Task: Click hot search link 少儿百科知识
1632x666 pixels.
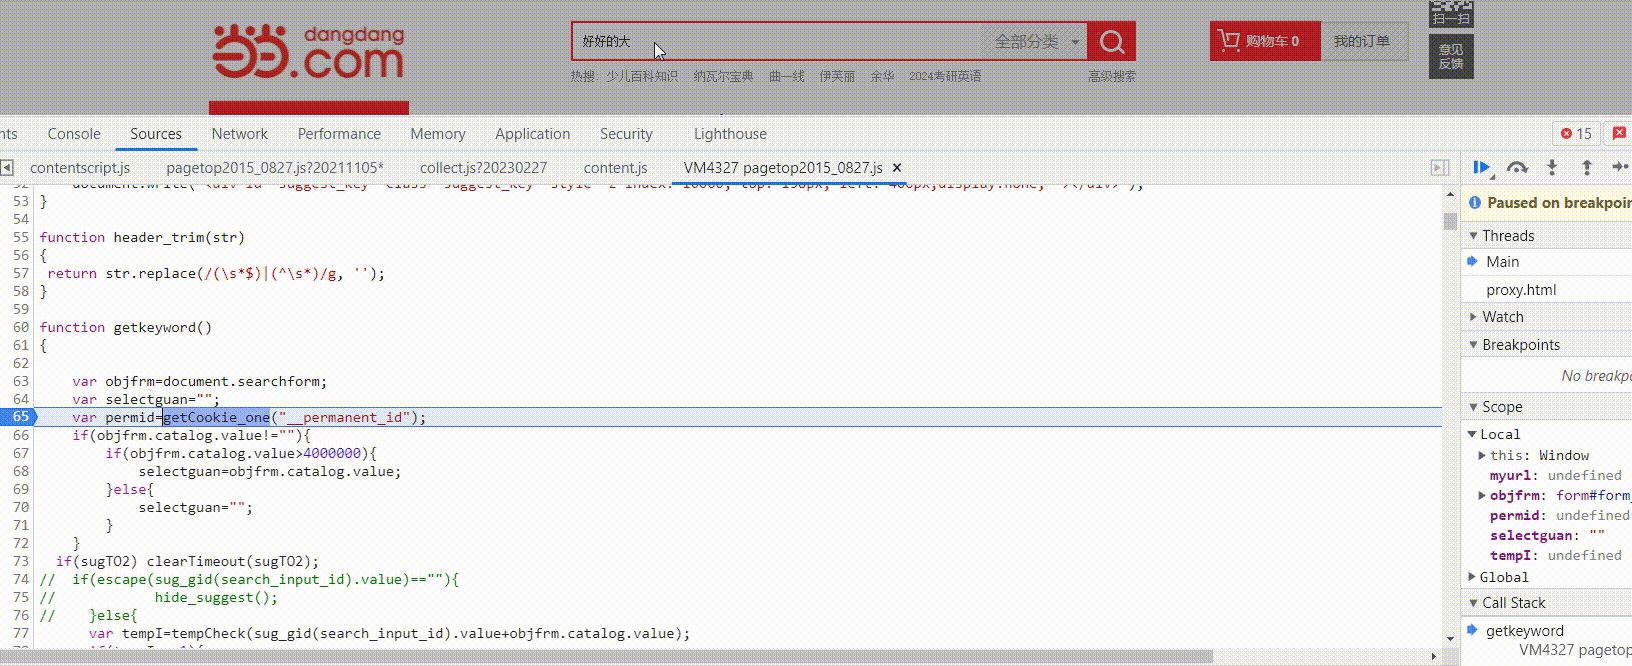Action: click(x=641, y=76)
